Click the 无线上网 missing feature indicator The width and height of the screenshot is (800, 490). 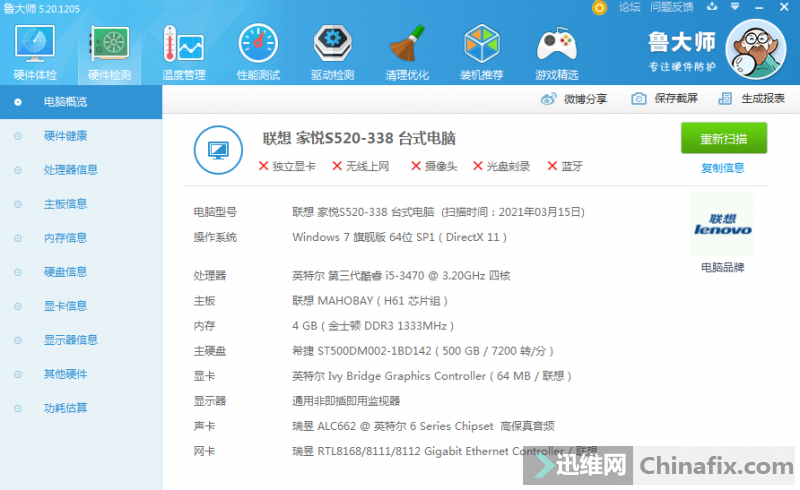pyautogui.click(x=361, y=166)
